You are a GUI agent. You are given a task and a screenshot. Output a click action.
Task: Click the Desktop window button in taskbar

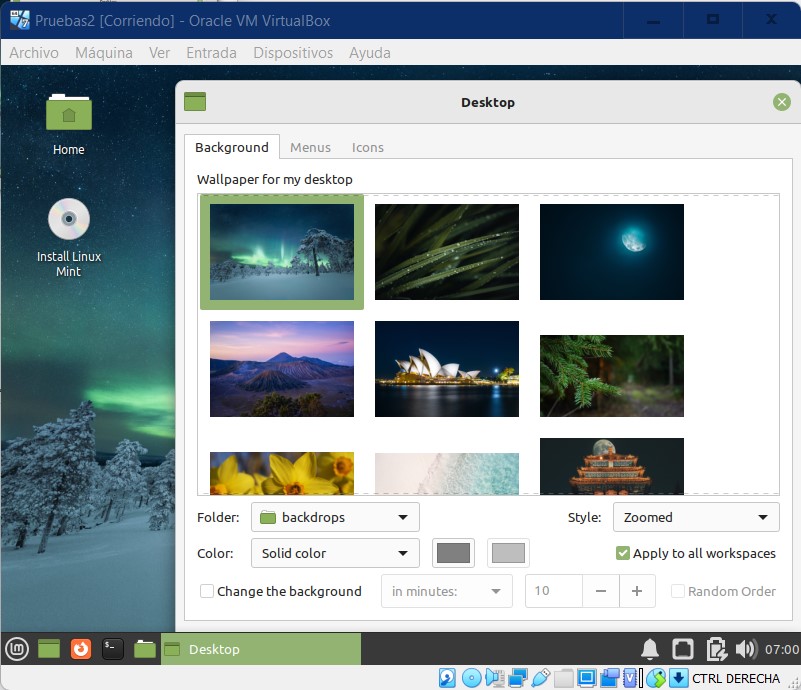[260, 649]
